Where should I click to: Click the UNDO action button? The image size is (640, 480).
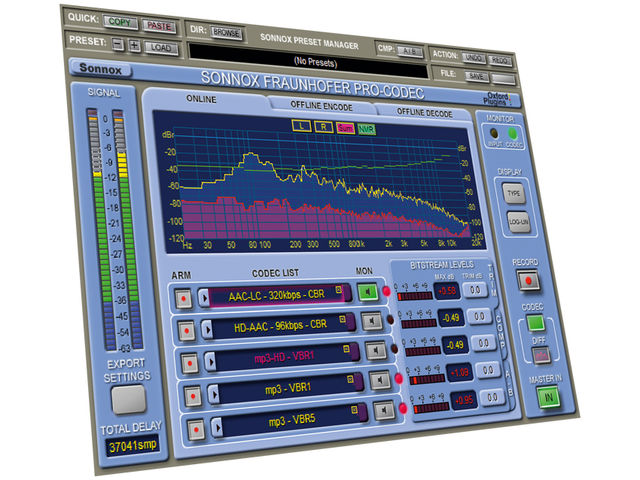point(473,58)
